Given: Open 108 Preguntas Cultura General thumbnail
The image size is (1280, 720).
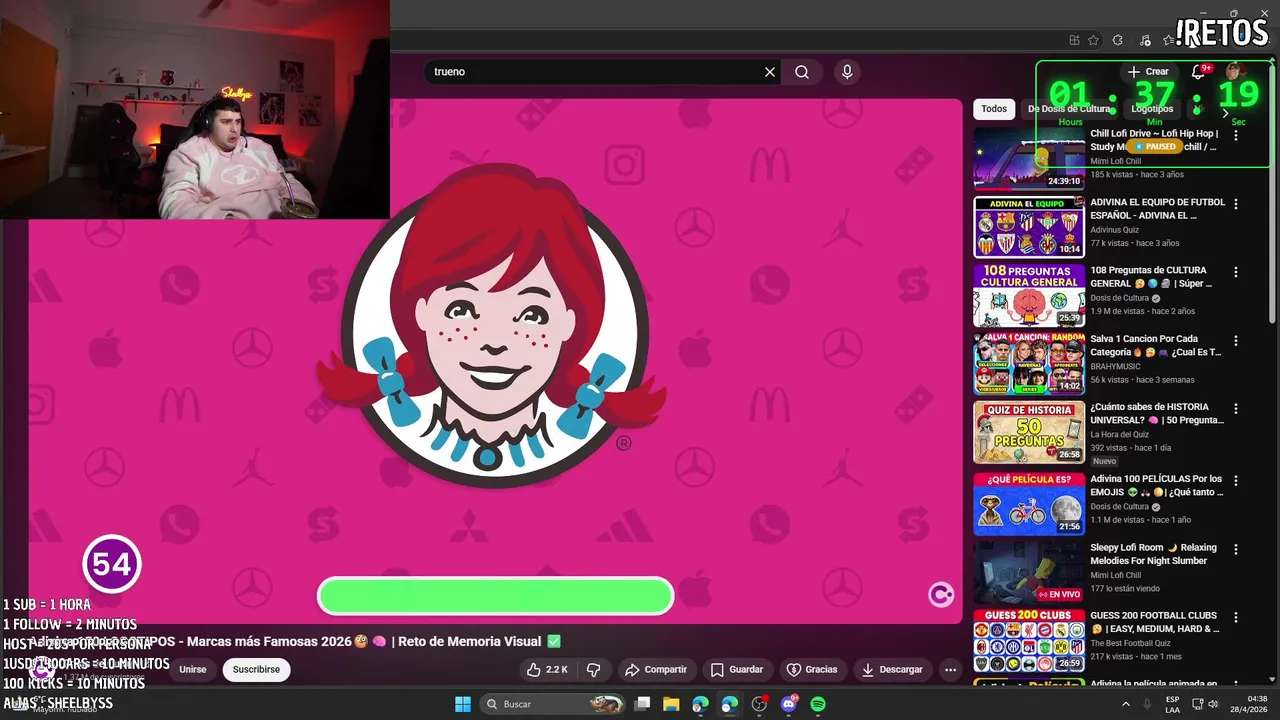Looking at the screenshot, I should pyautogui.click(x=1029, y=295).
